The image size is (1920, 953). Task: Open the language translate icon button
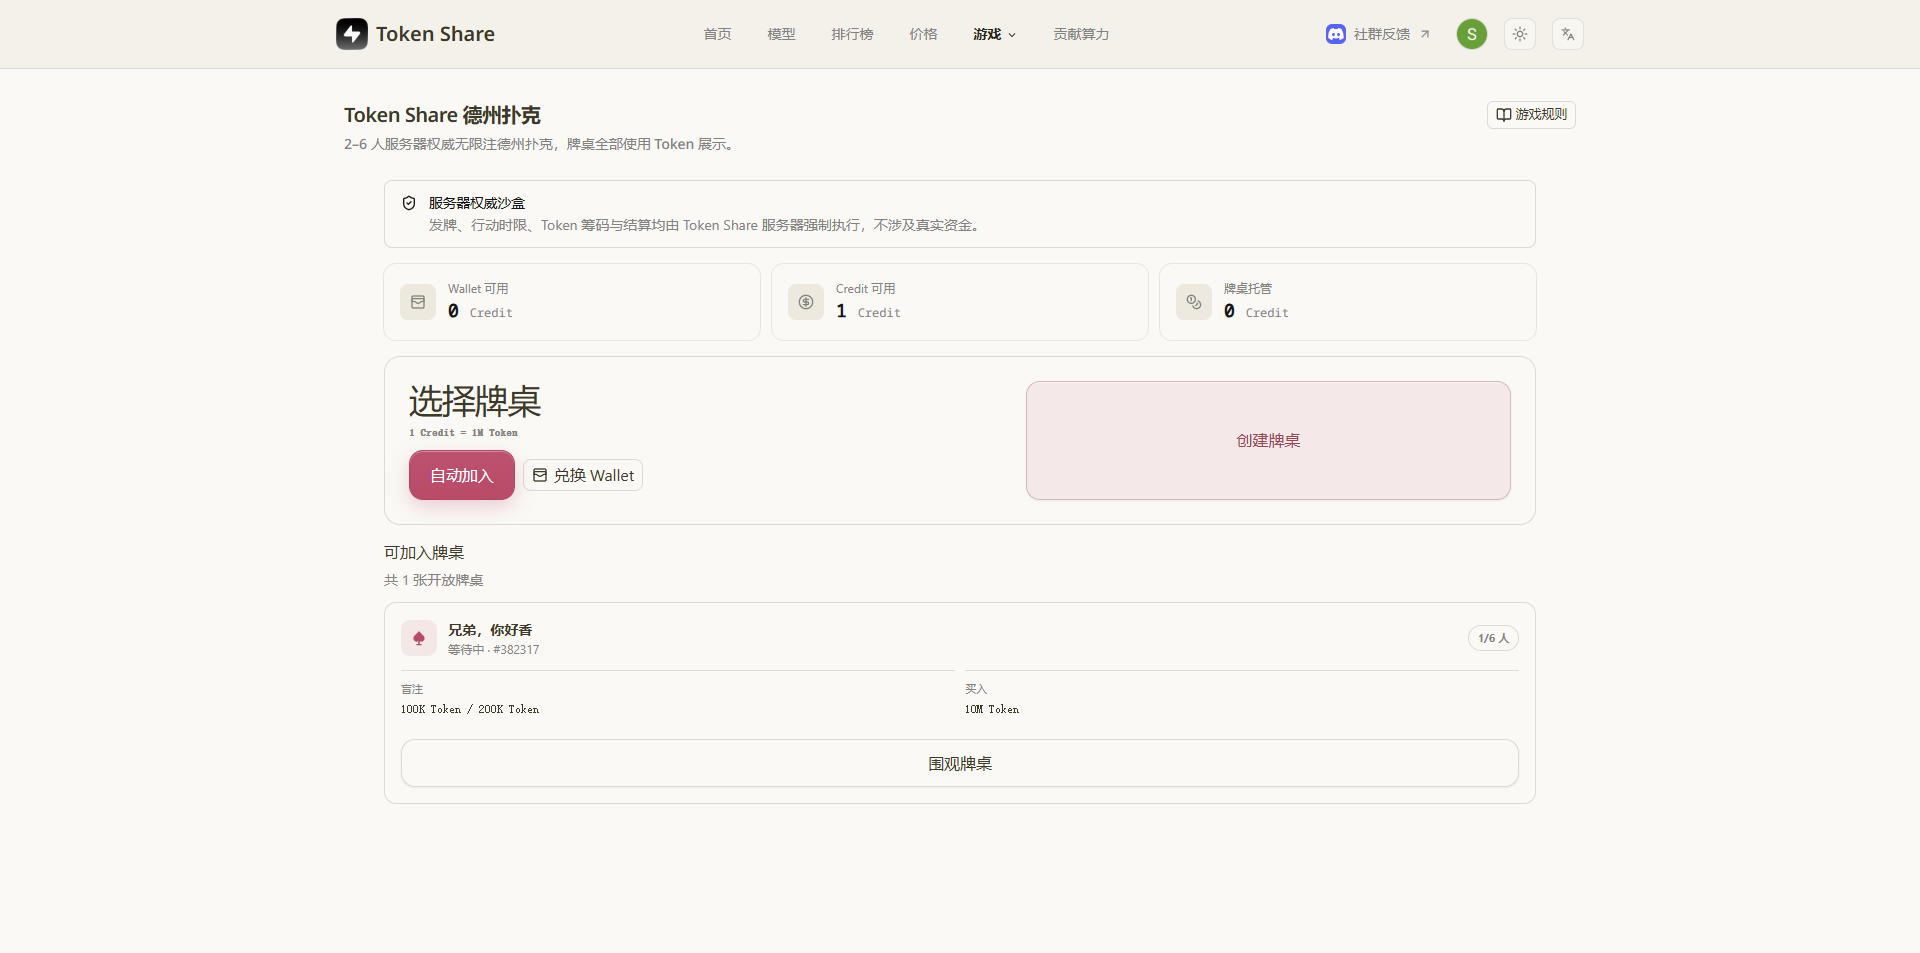tap(1568, 34)
